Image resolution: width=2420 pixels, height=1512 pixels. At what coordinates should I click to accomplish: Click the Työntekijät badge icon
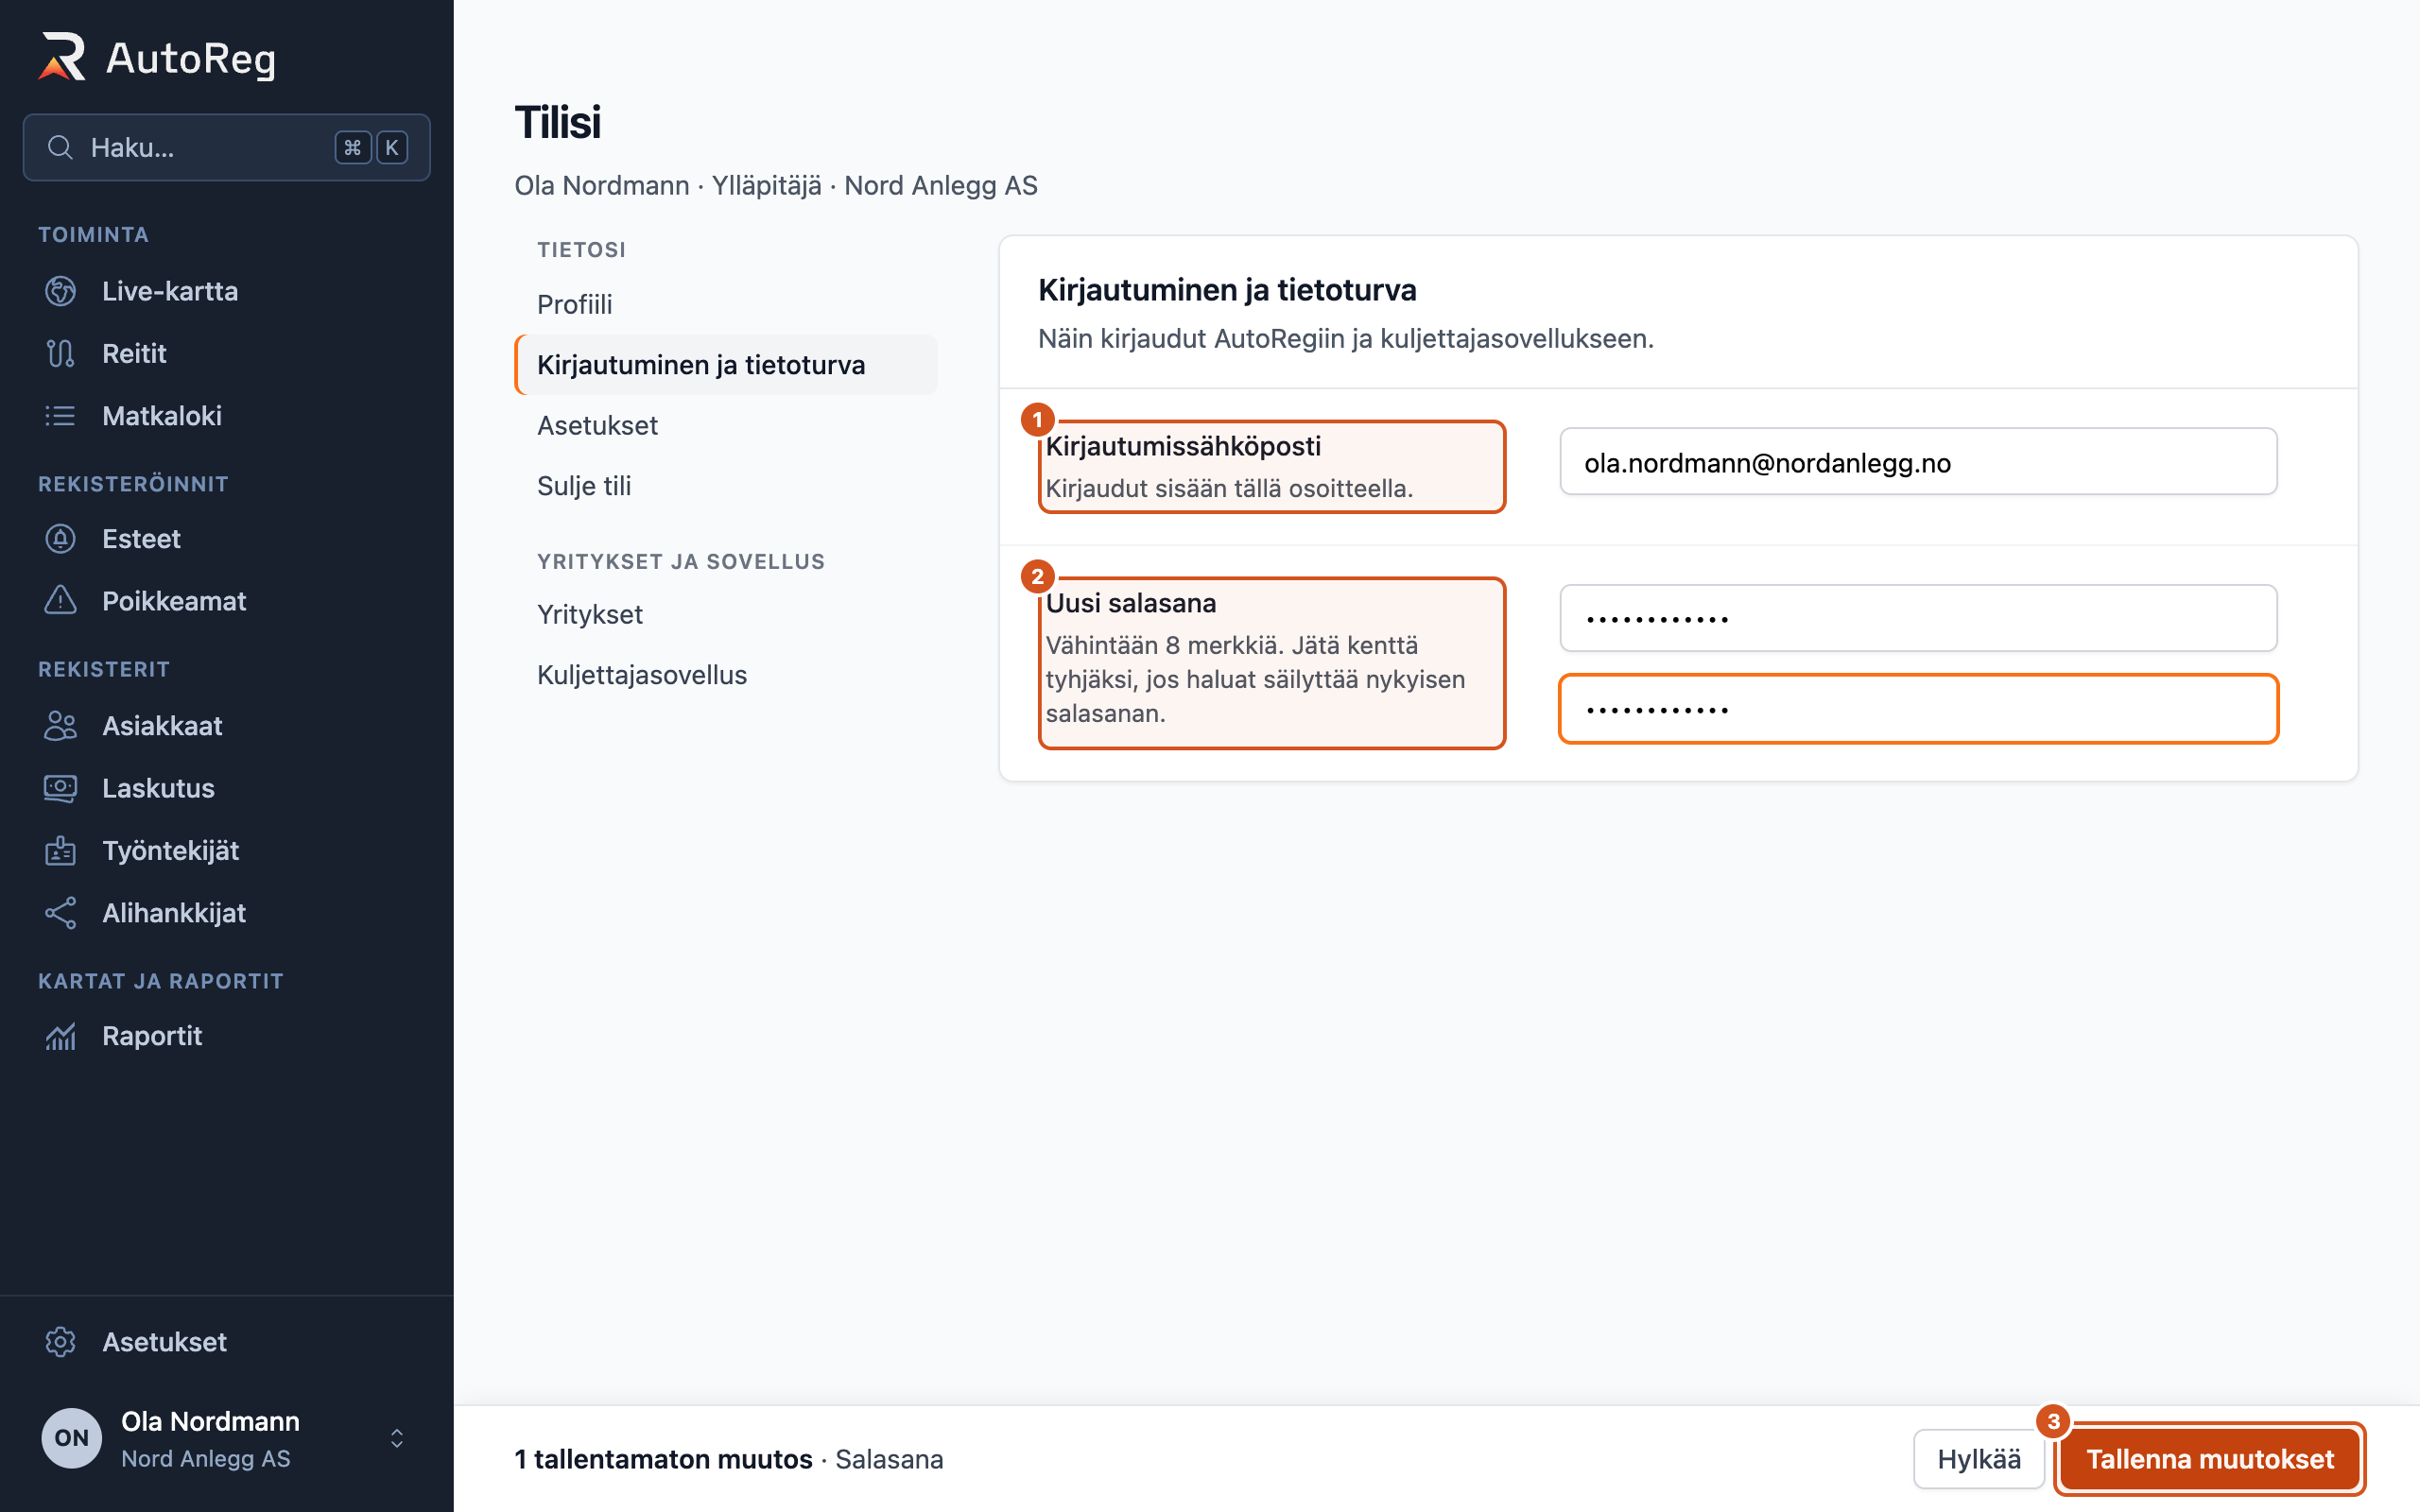click(x=60, y=850)
